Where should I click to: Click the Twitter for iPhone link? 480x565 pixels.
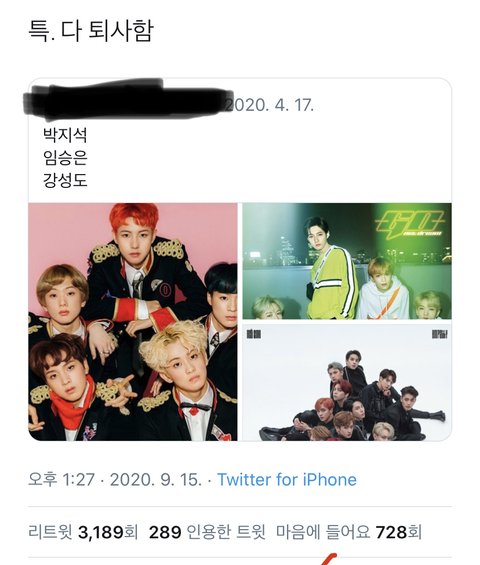coord(287,480)
